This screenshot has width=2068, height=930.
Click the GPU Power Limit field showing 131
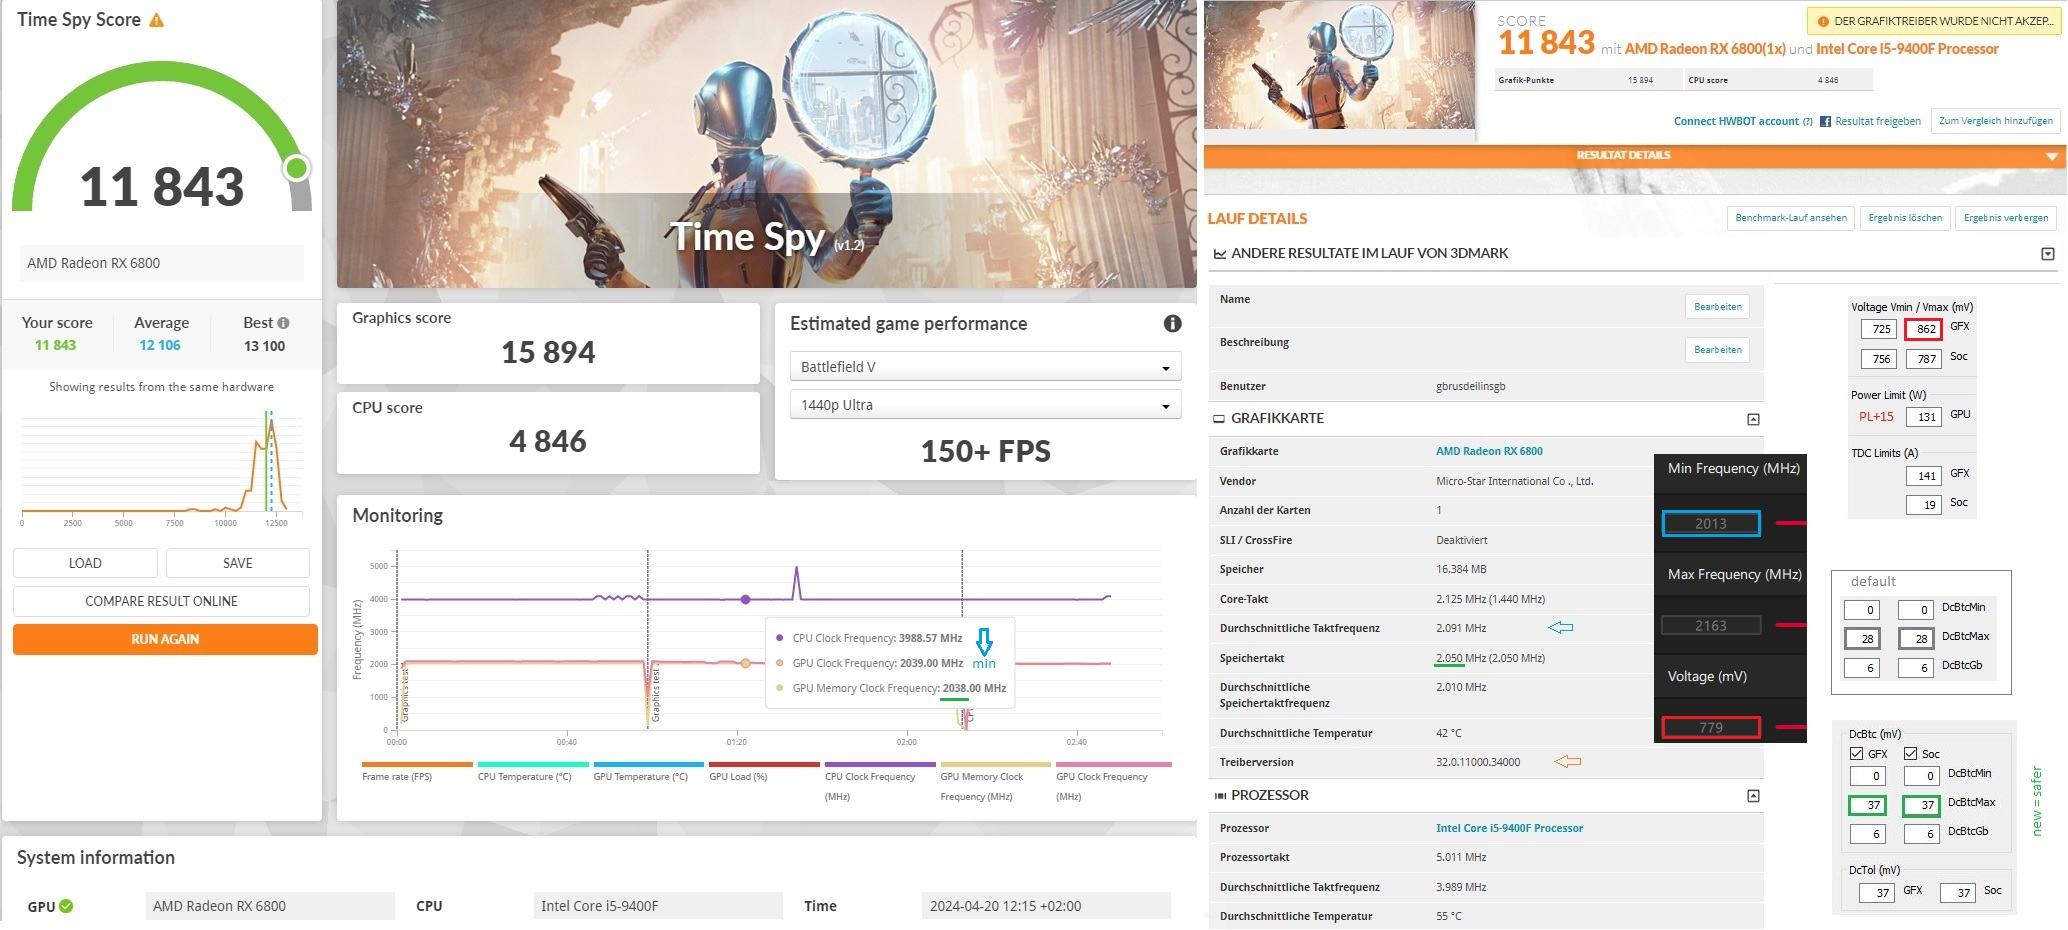point(1924,417)
